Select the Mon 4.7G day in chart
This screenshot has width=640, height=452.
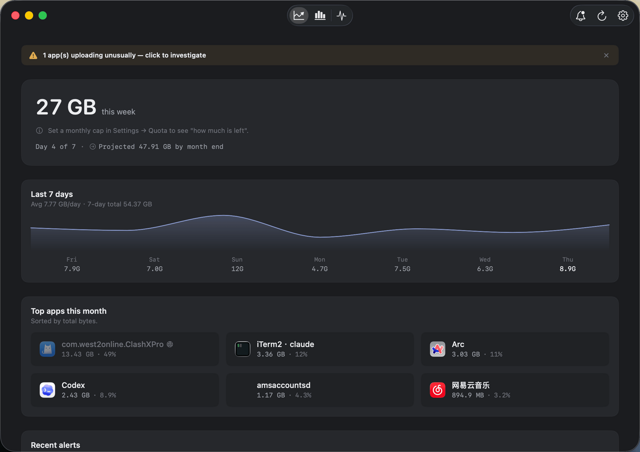(320, 264)
